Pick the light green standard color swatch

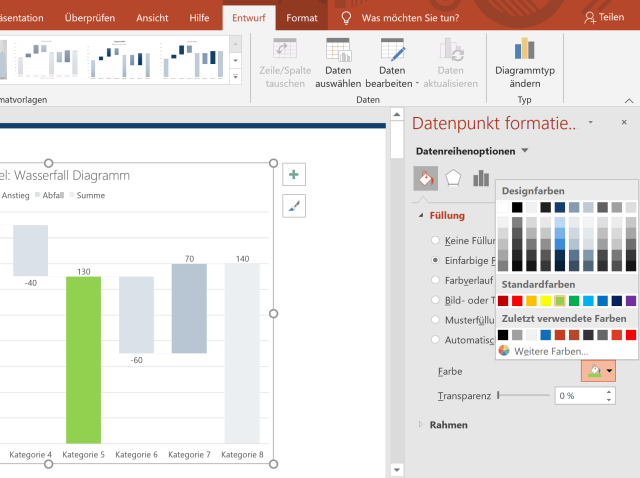[x=560, y=301]
